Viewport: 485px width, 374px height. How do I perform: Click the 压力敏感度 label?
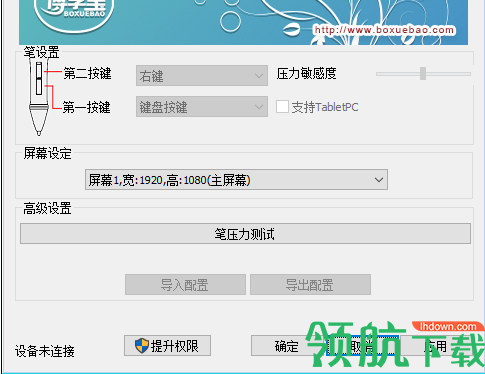coord(307,73)
